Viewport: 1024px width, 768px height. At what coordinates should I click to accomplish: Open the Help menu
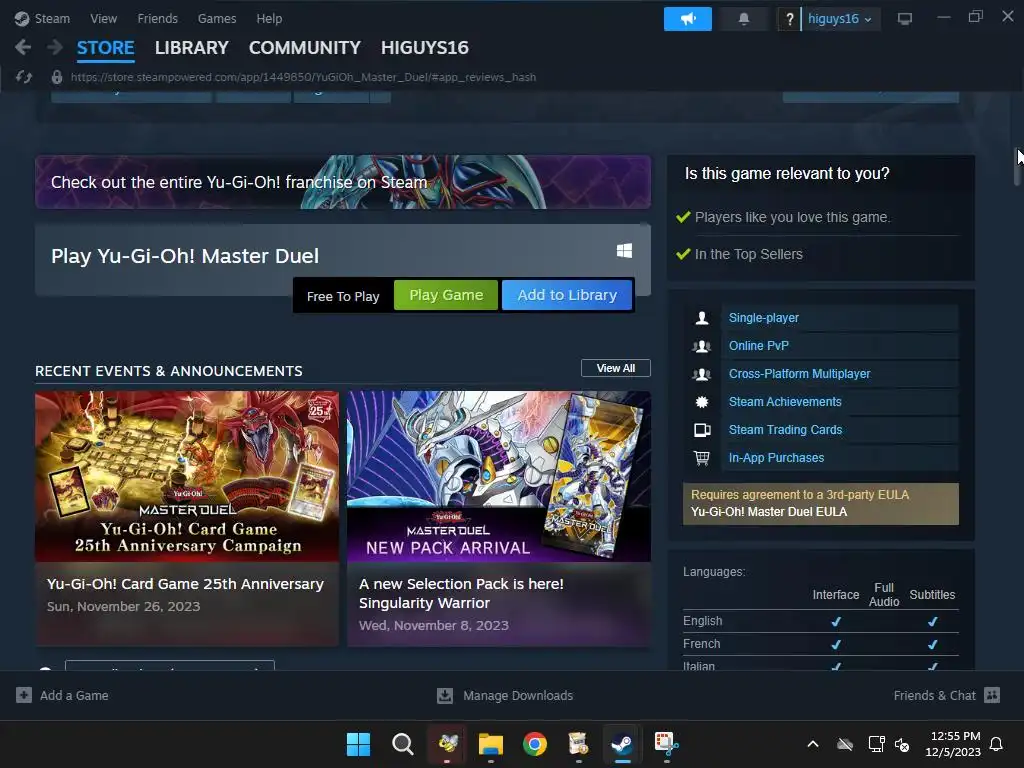pyautogui.click(x=269, y=19)
